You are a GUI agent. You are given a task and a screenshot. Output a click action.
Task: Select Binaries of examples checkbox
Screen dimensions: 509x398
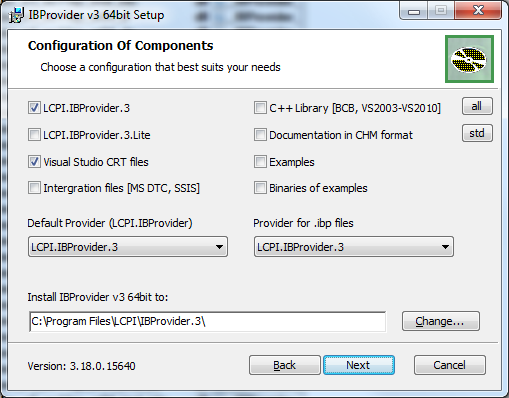[x=260, y=188]
